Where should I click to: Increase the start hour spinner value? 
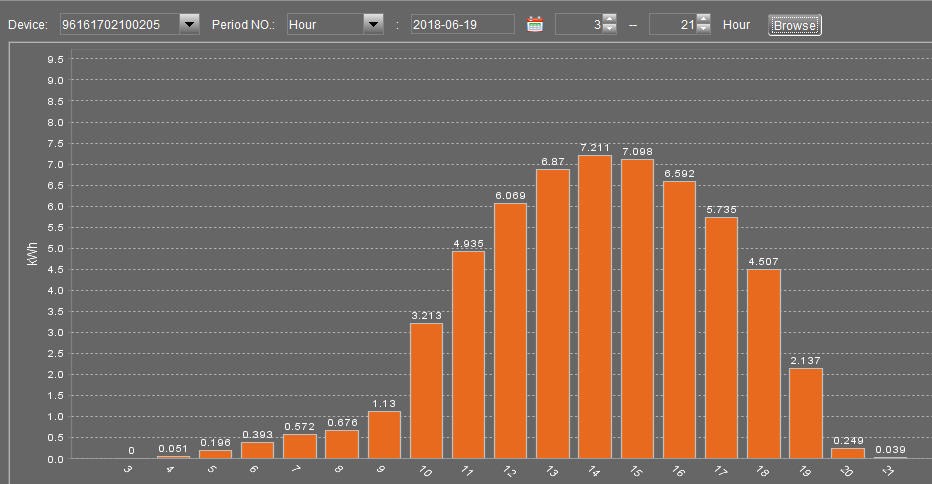(x=610, y=20)
